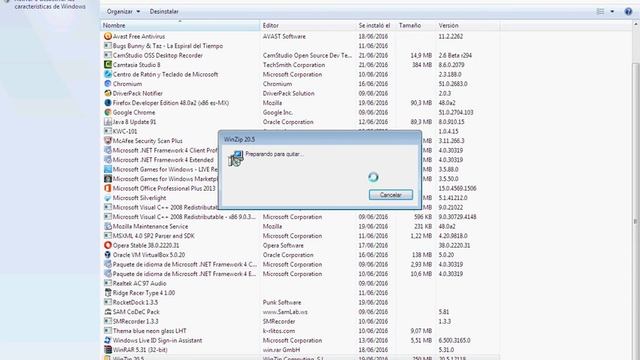Click the Mozilla Maintenance Service icon
The width and height of the screenshot is (640, 360).
[x=108, y=226]
